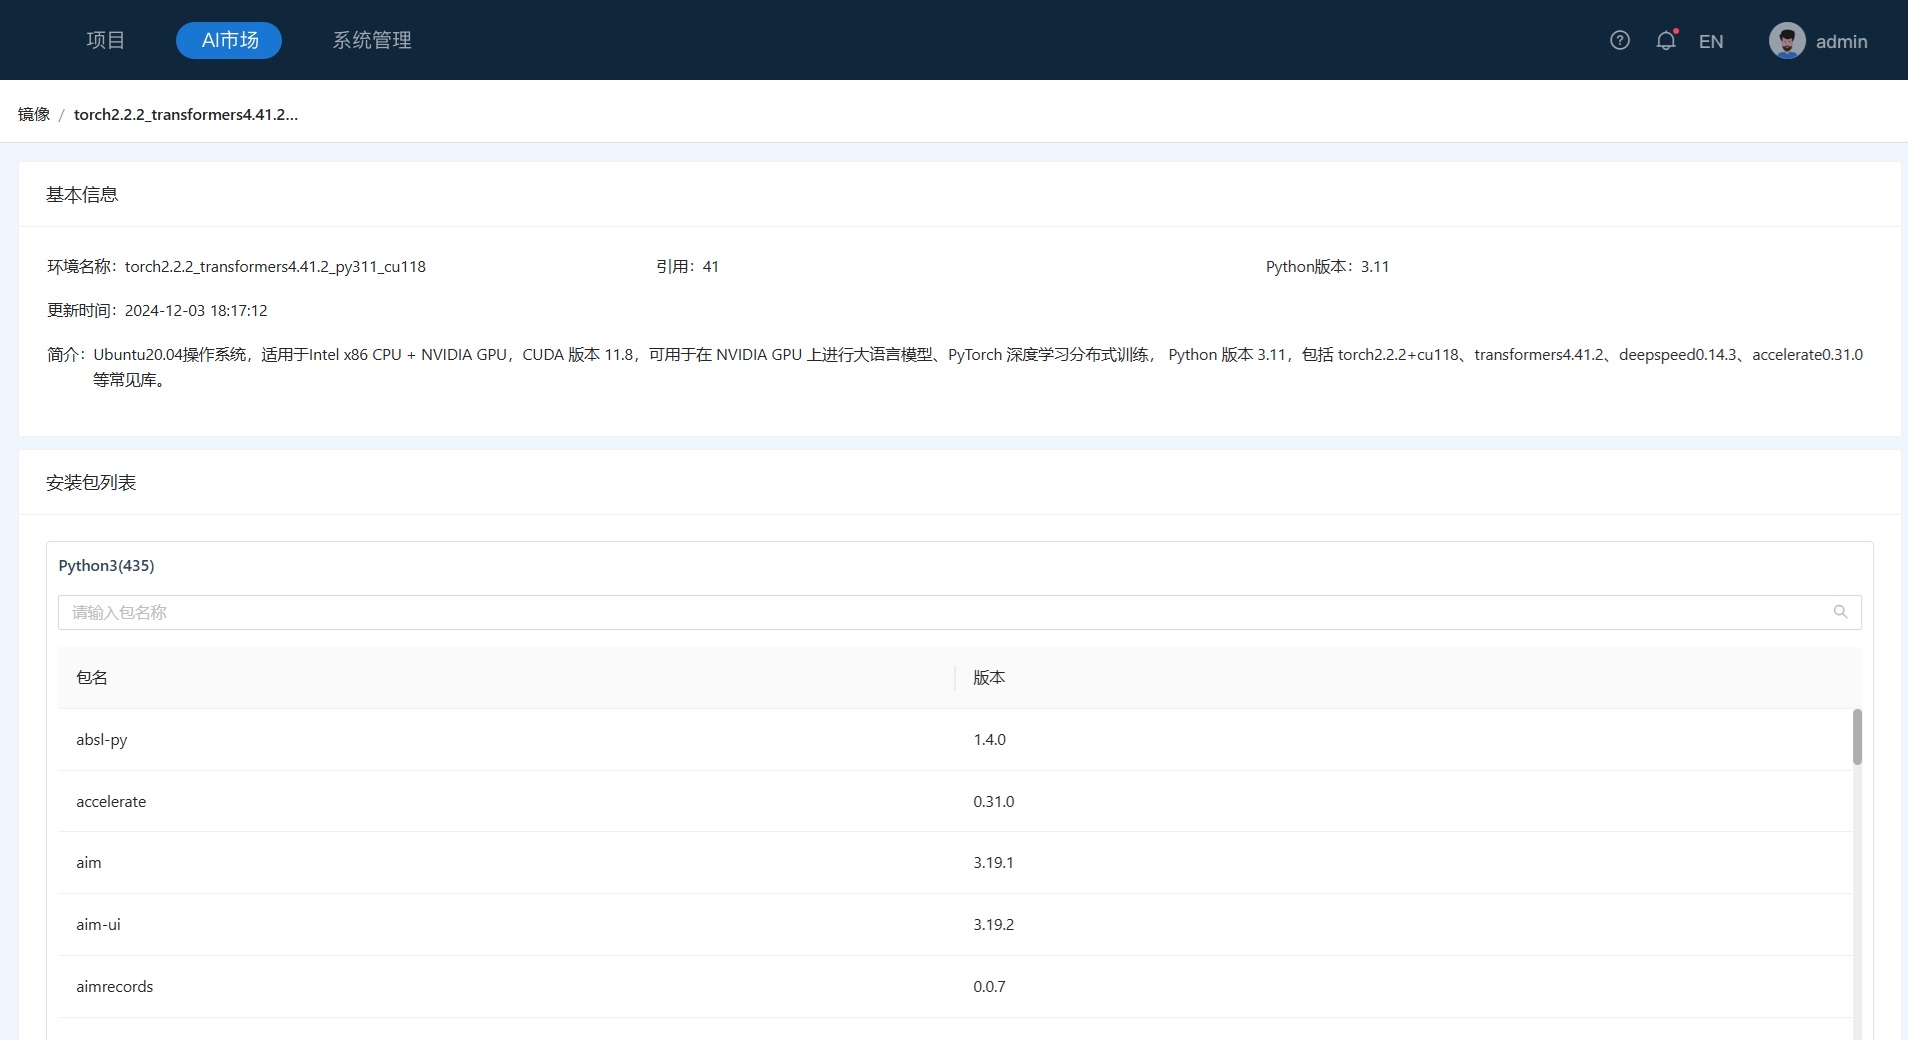Viewport: 1908px width, 1040px height.
Task: Open the notifications bell icon
Action: [x=1665, y=40]
